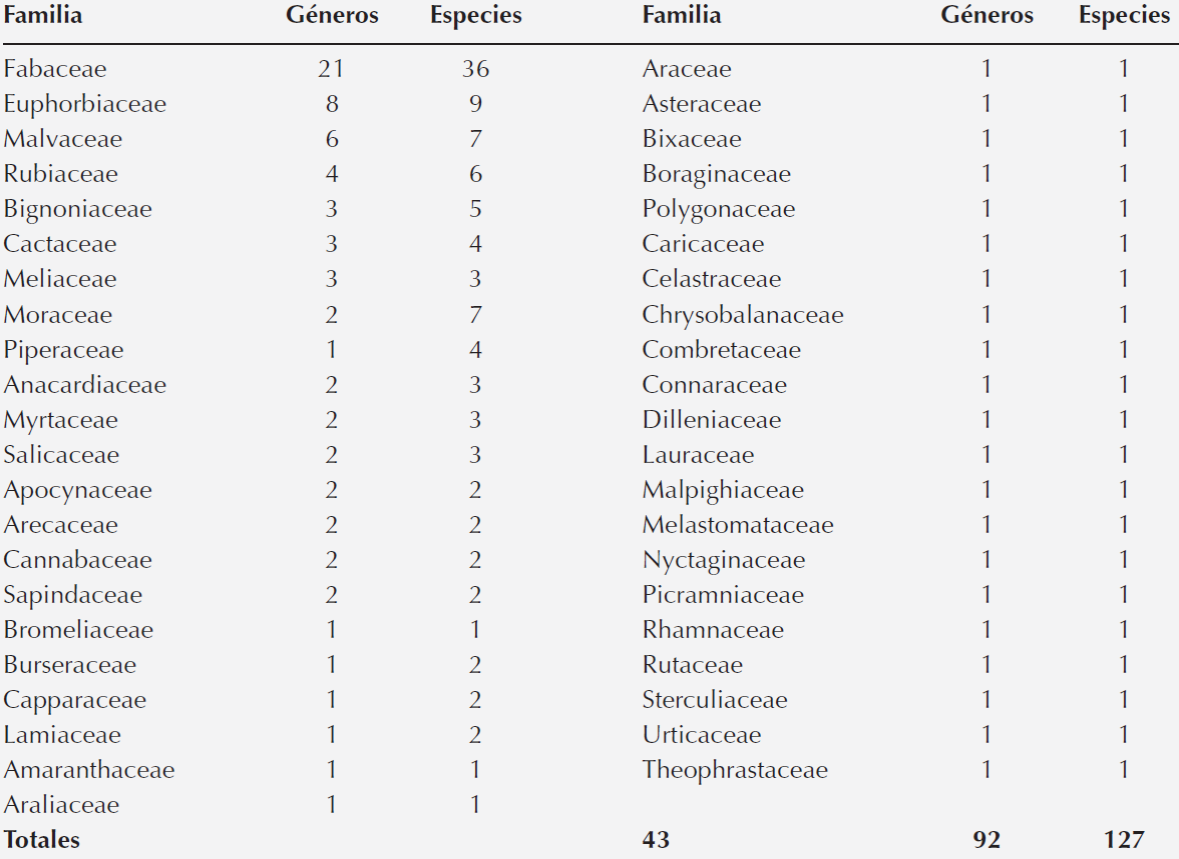Viewport: 1179px width, 859px height.
Task: Select the Theophrastaceae family entry
Action: (x=735, y=770)
